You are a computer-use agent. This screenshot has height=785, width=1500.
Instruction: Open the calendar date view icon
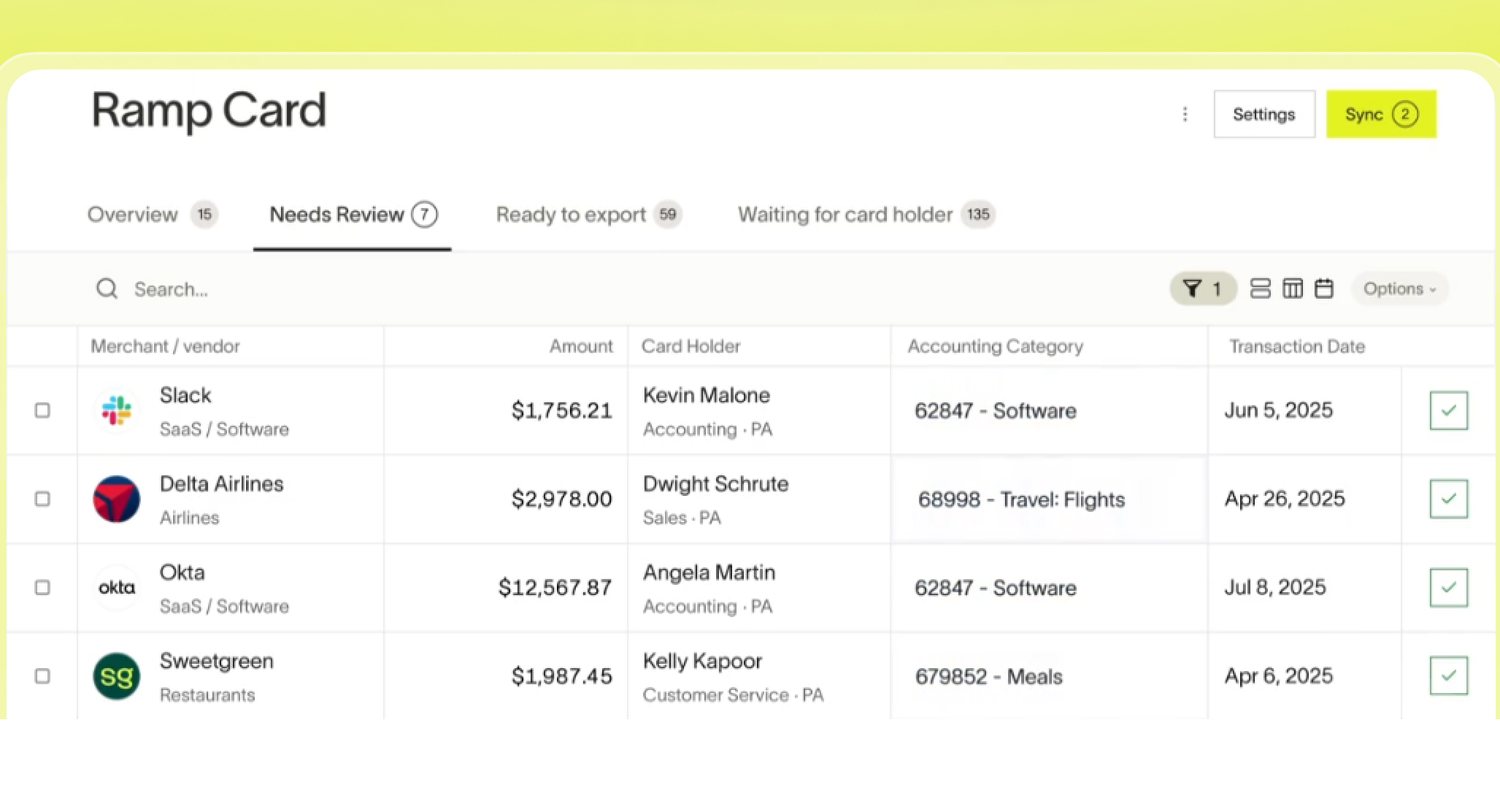click(x=1324, y=289)
